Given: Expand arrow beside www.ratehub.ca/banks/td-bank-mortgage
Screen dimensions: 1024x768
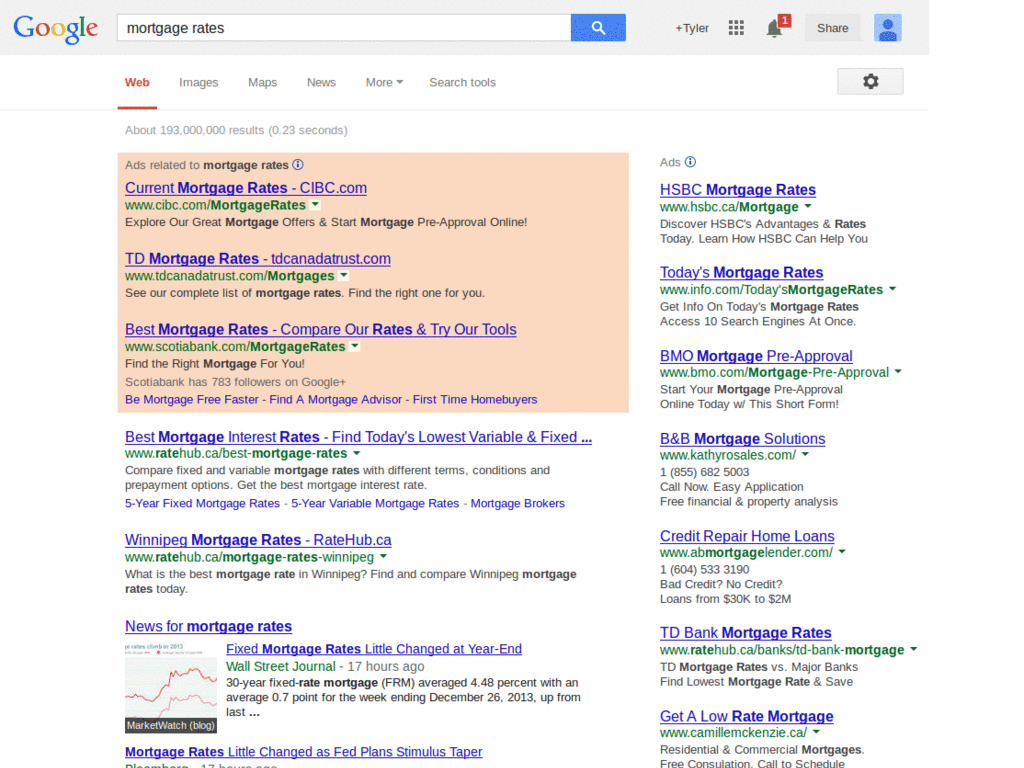Looking at the screenshot, I should (914, 649).
